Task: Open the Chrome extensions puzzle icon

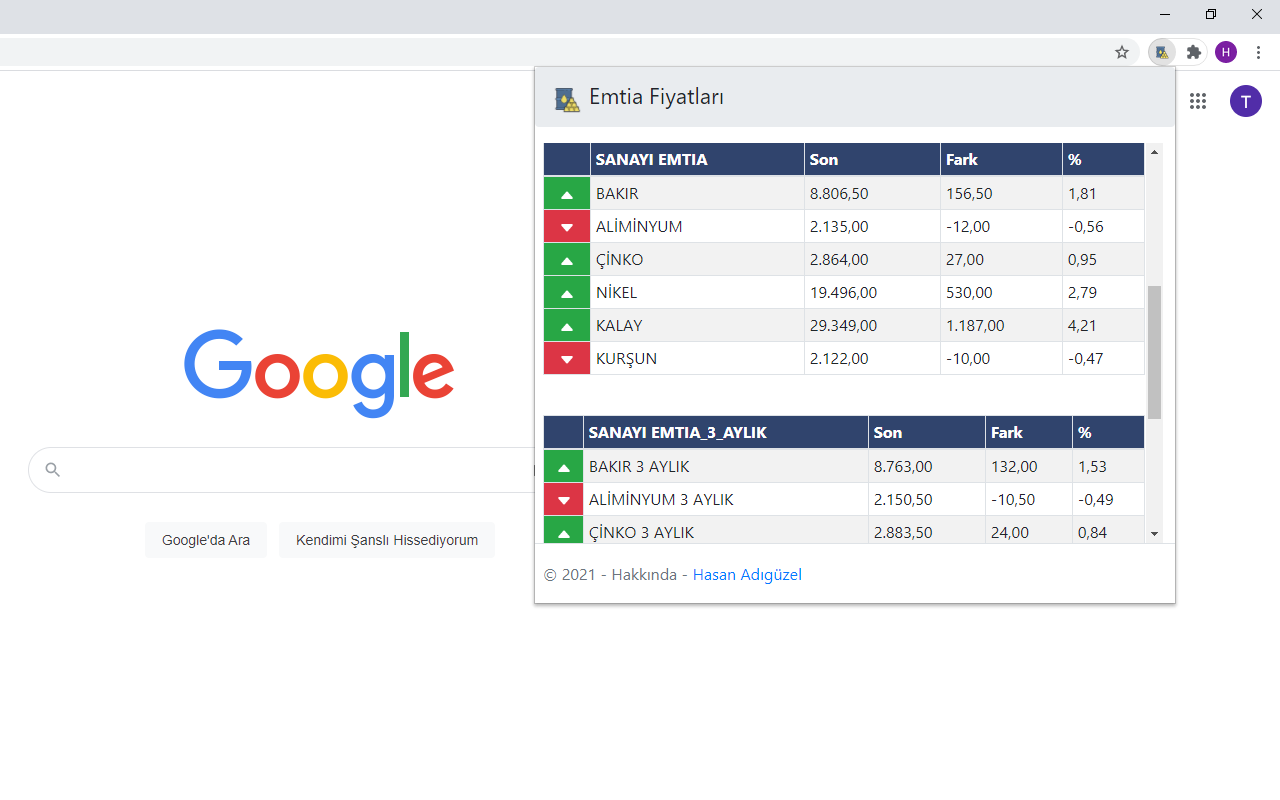Action: [x=1193, y=52]
